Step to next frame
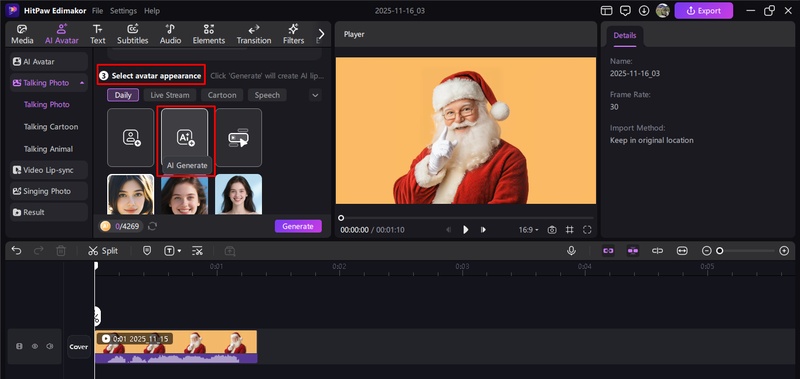This screenshot has height=379, width=800. point(483,230)
